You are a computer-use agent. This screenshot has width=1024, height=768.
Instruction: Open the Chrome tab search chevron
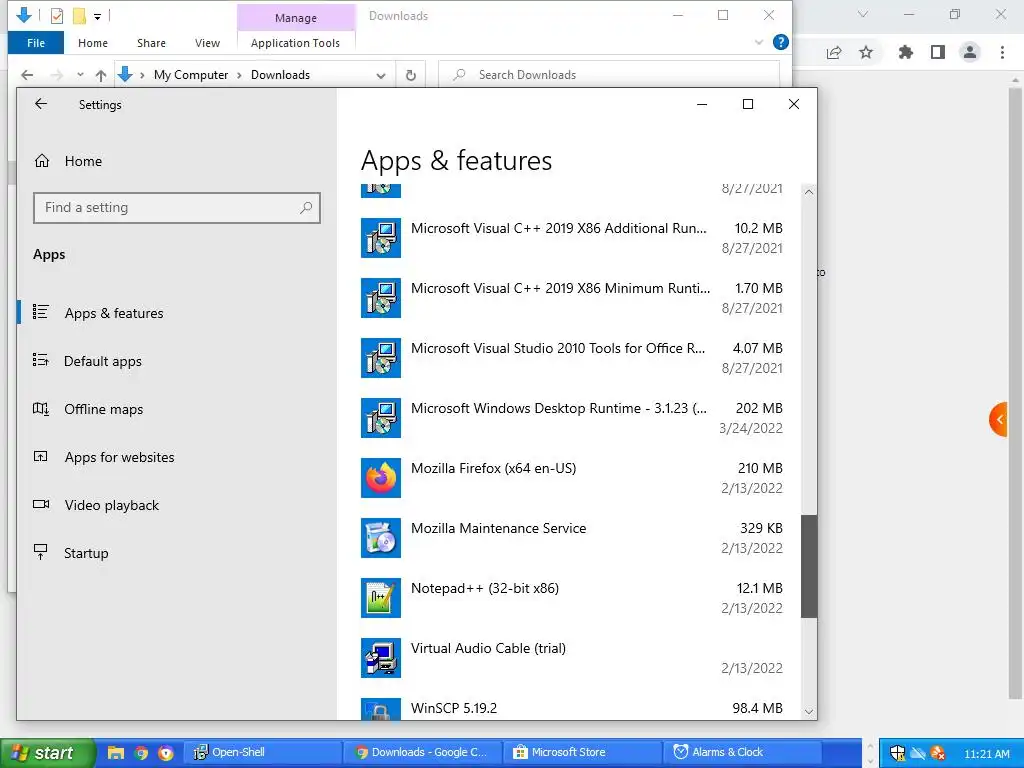[x=863, y=14]
